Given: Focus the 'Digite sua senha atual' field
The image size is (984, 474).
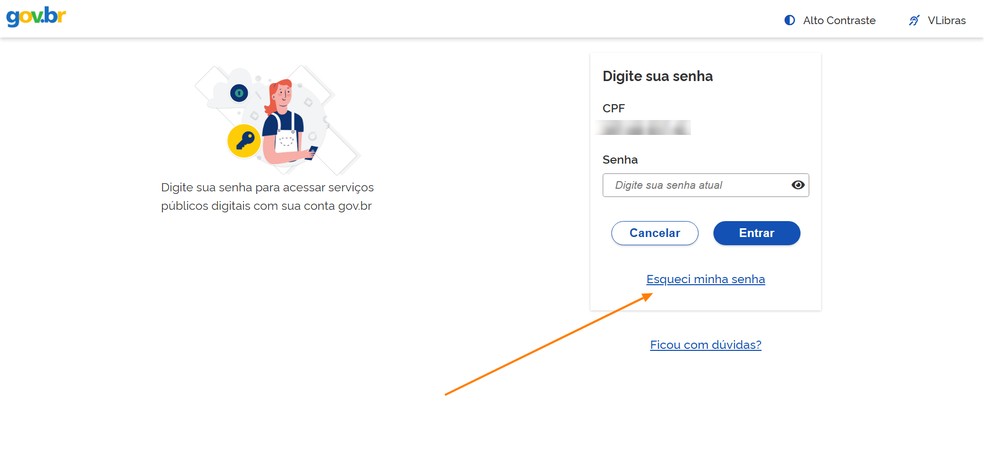Looking at the screenshot, I should tap(705, 185).
